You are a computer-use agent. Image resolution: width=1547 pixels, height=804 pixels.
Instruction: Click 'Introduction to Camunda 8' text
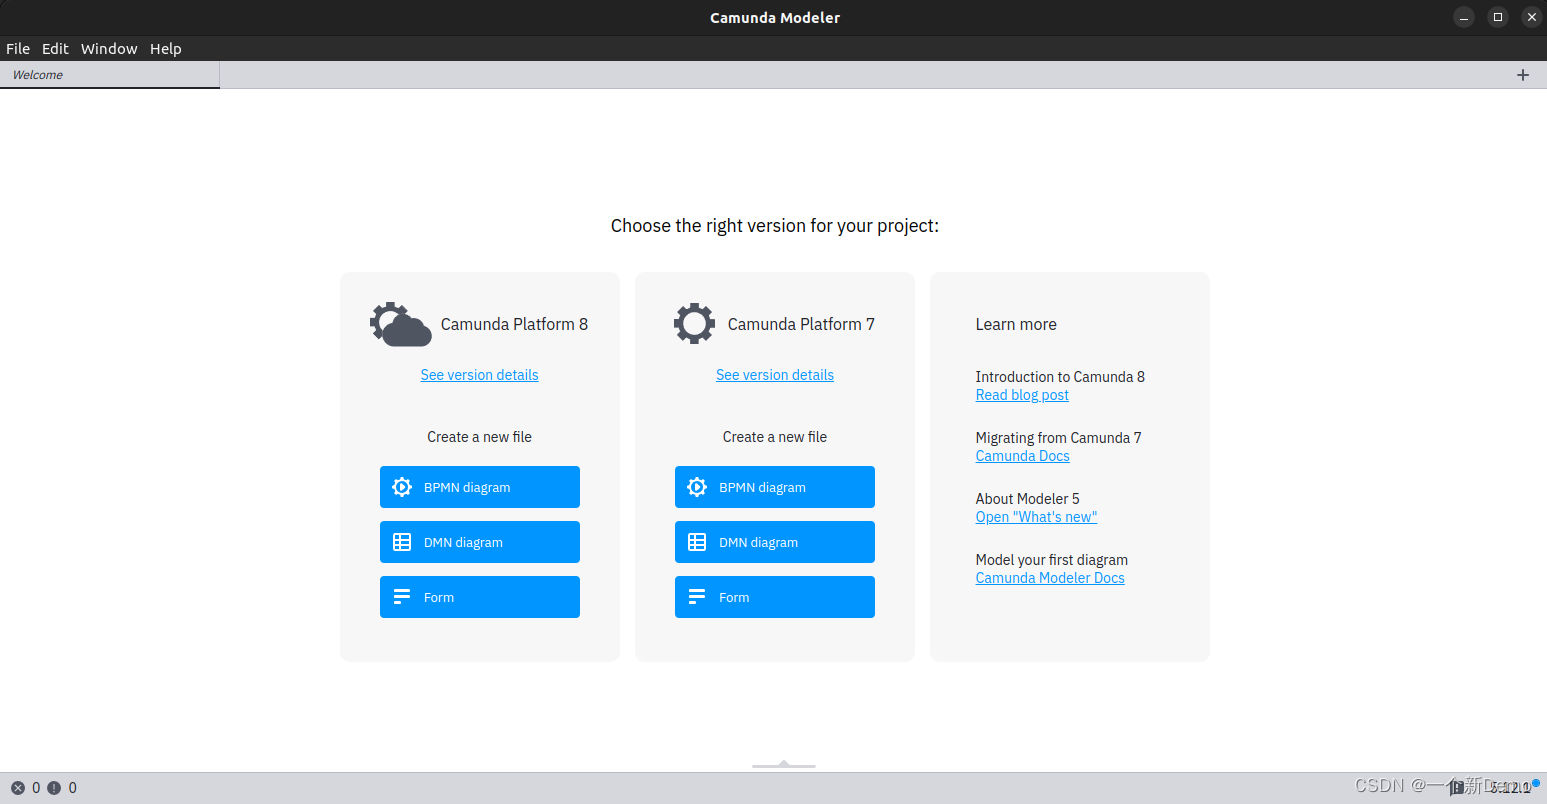pyautogui.click(x=1060, y=377)
